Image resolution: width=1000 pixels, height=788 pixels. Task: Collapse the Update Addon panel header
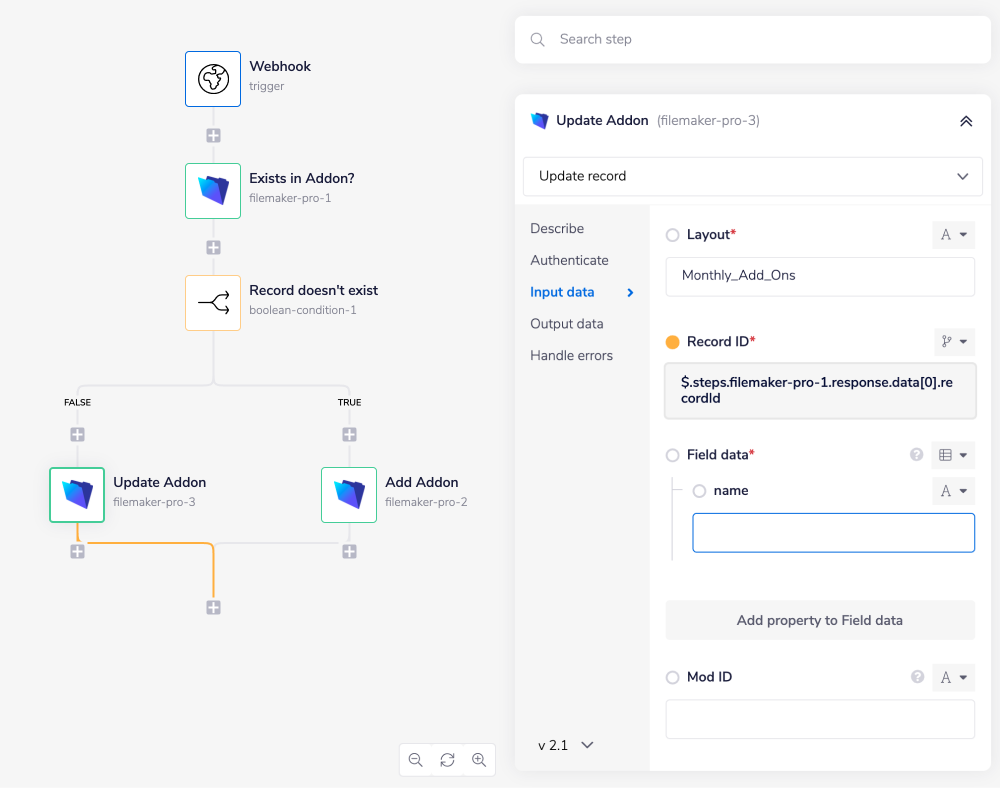tap(966, 120)
